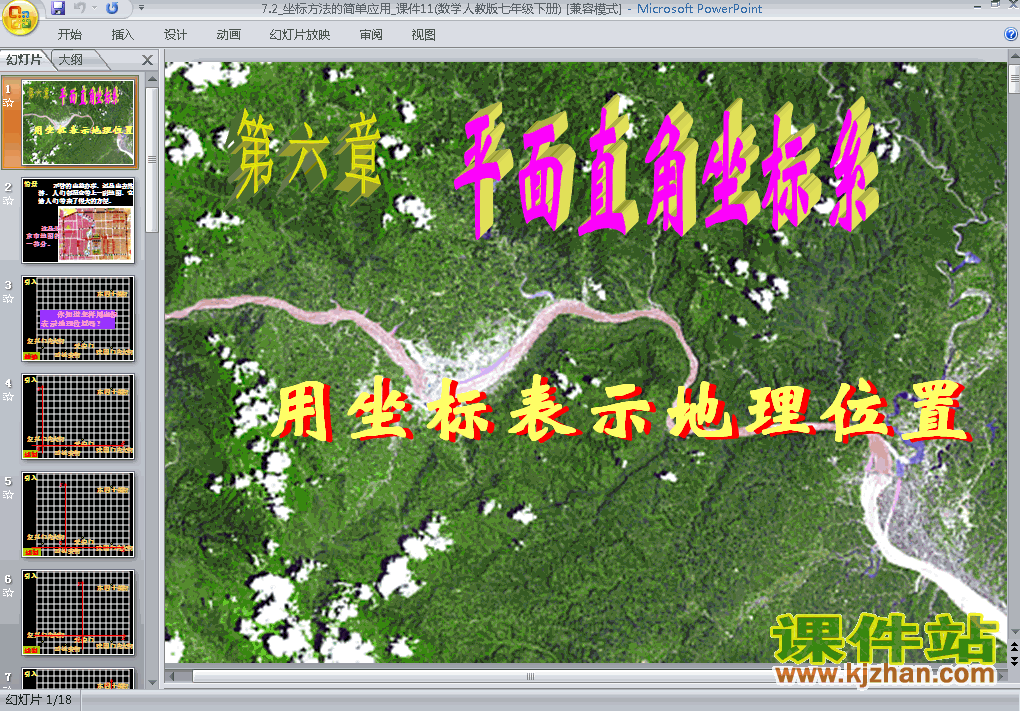
Task: Select slide 7 thumbnail
Action: tap(78, 678)
